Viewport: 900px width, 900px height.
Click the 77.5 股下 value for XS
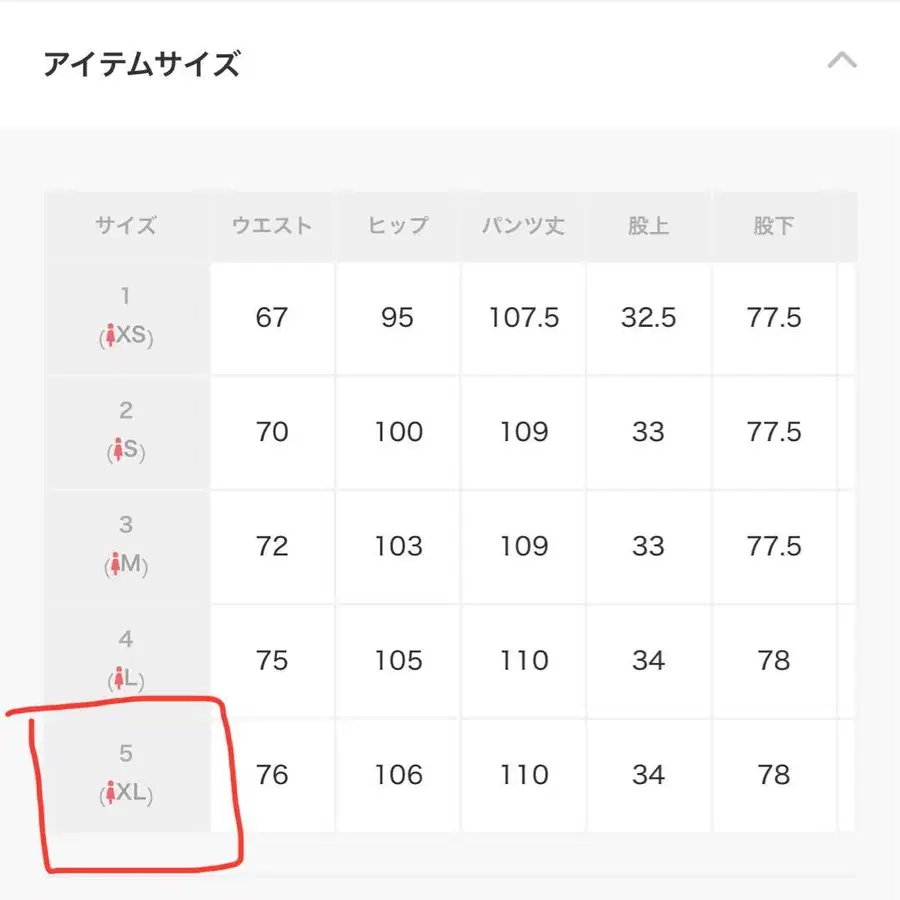tap(775, 318)
